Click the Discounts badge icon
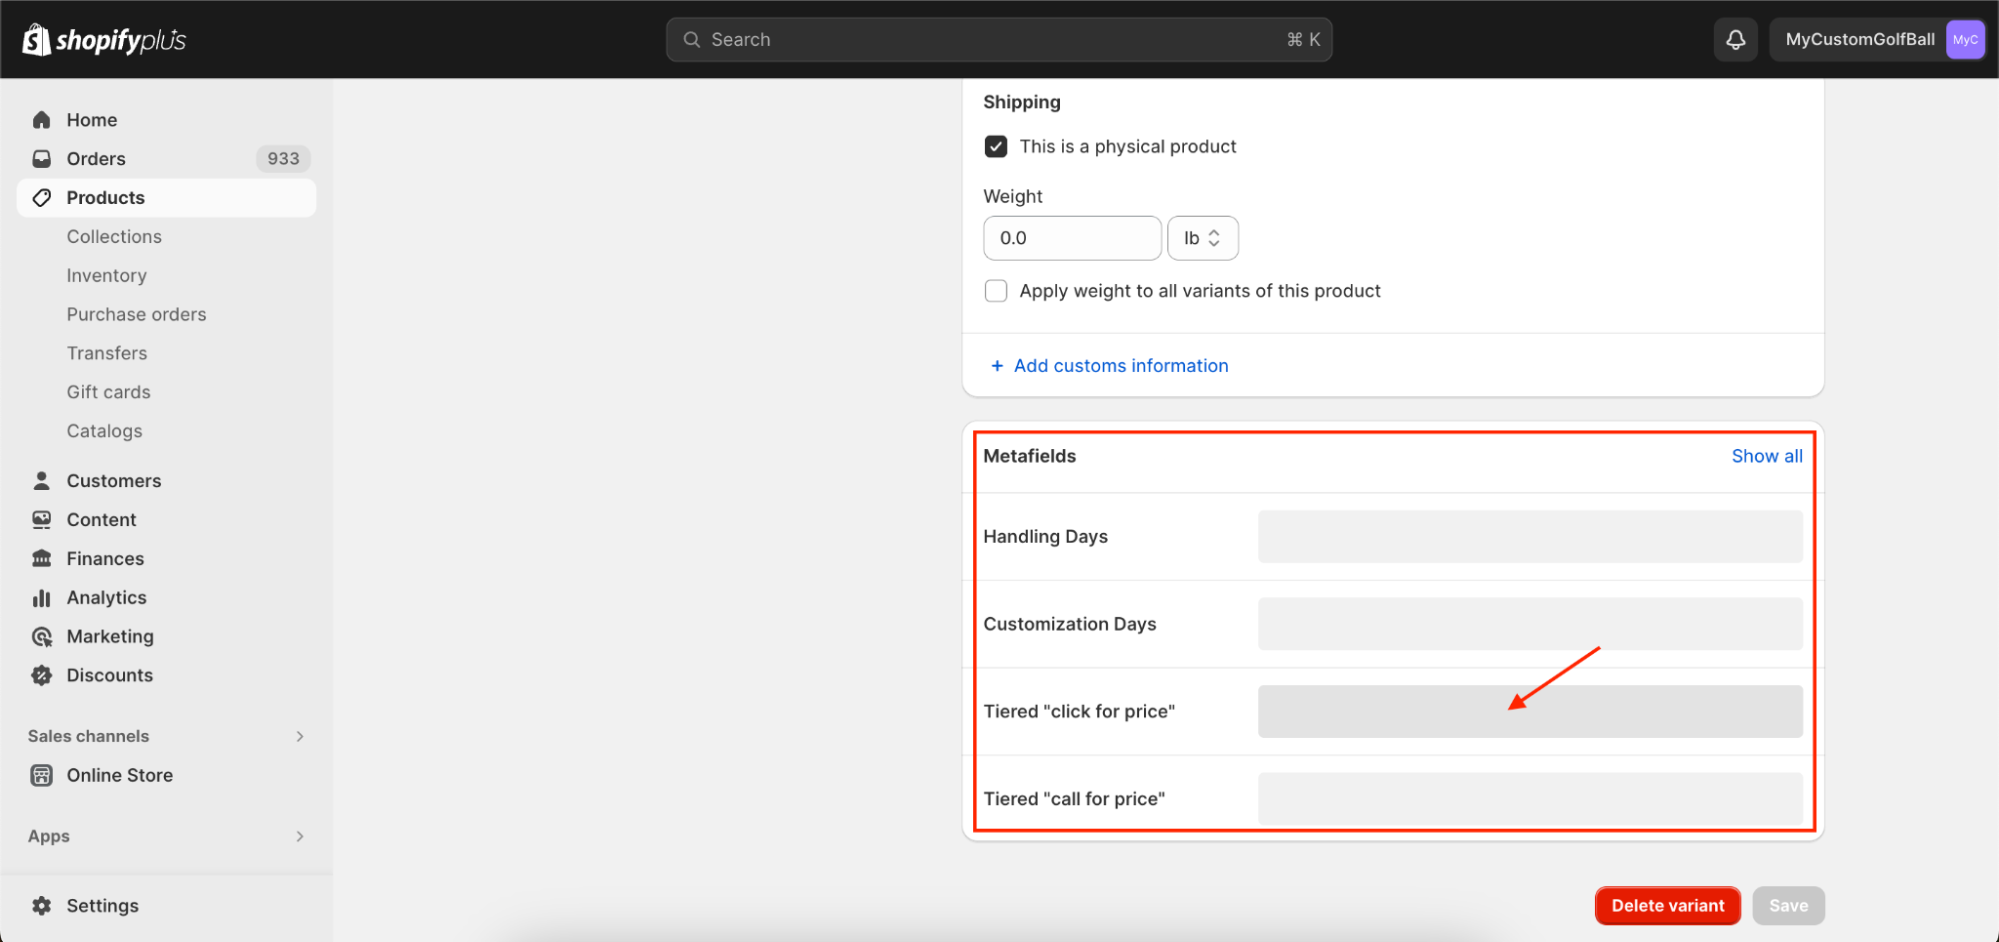 (x=42, y=676)
